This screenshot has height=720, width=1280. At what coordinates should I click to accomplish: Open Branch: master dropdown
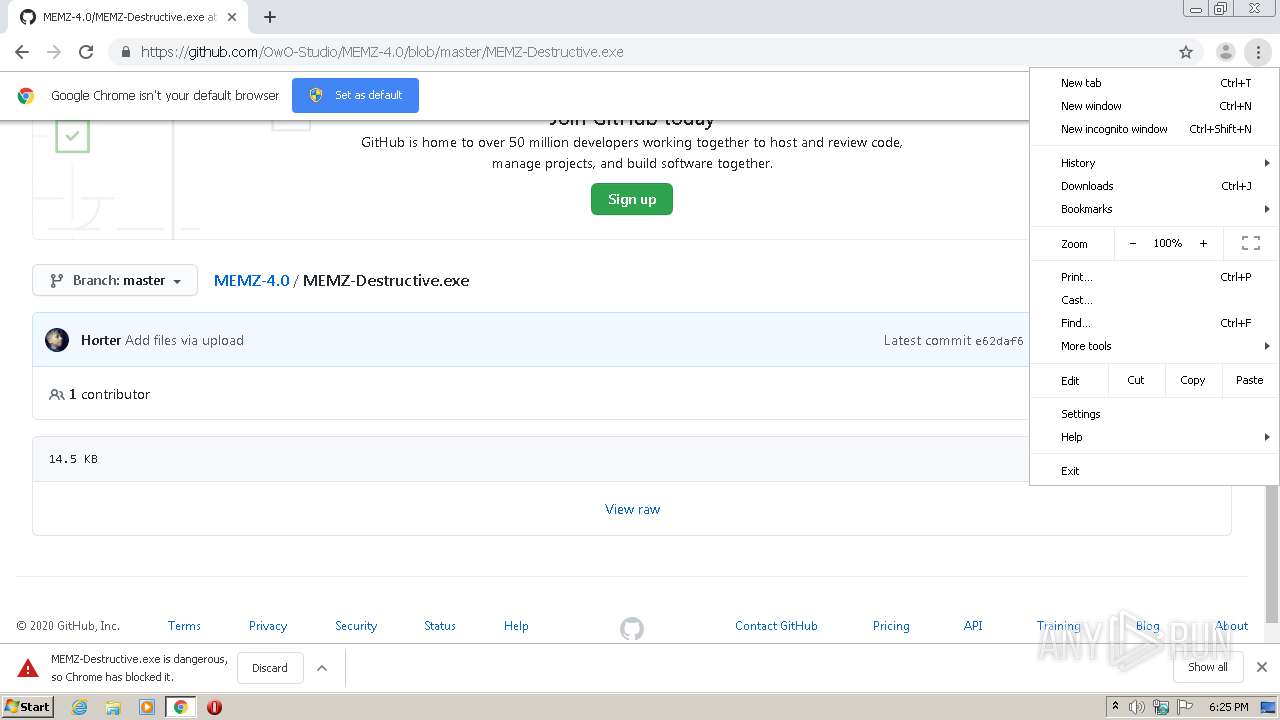(x=115, y=280)
